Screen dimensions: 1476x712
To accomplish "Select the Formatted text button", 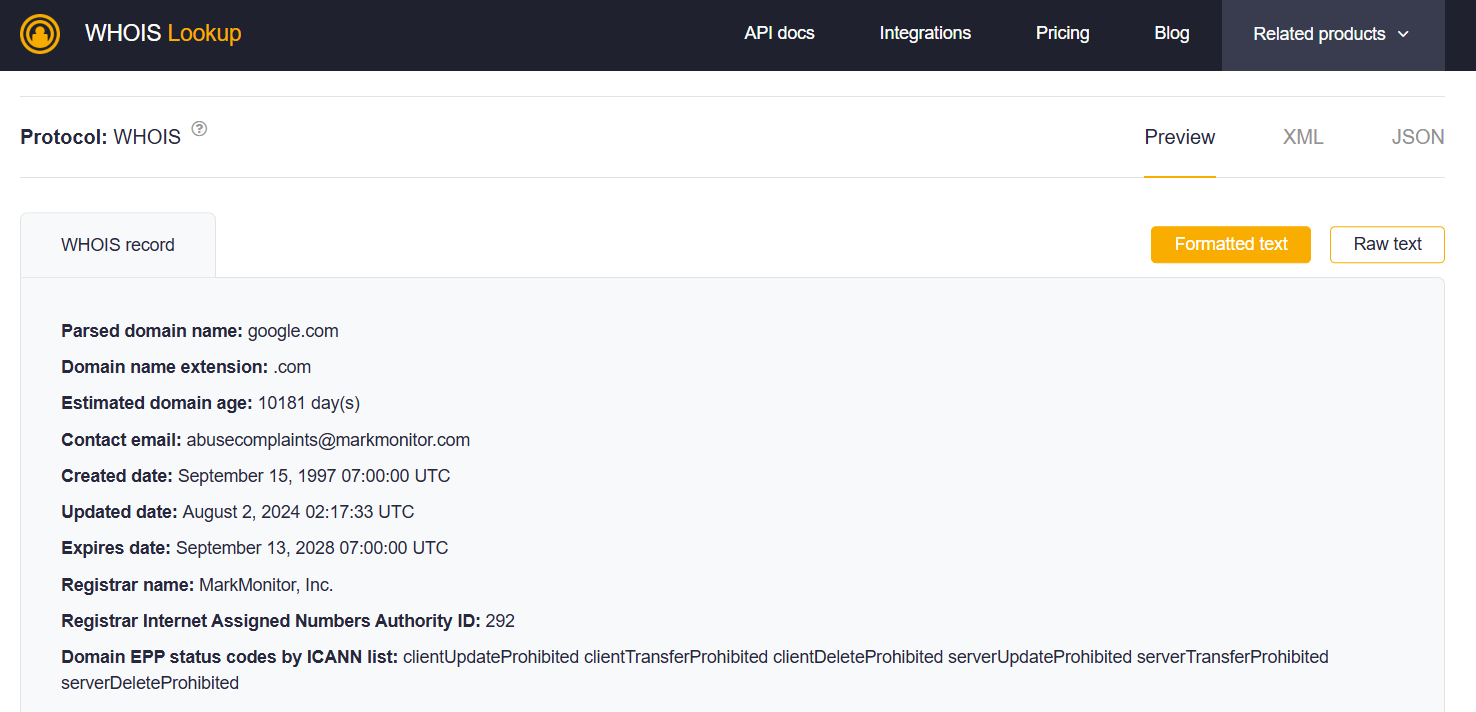I will [1231, 244].
